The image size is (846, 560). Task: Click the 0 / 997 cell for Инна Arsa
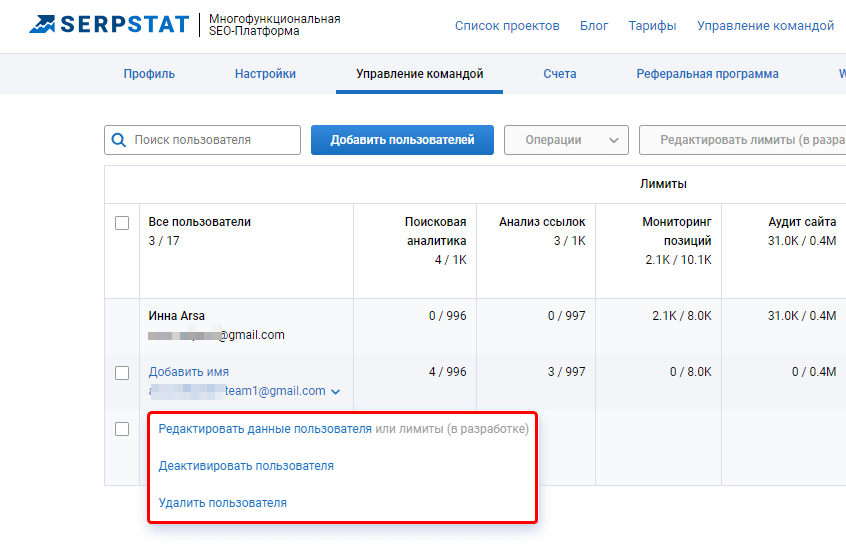pyautogui.click(x=567, y=316)
